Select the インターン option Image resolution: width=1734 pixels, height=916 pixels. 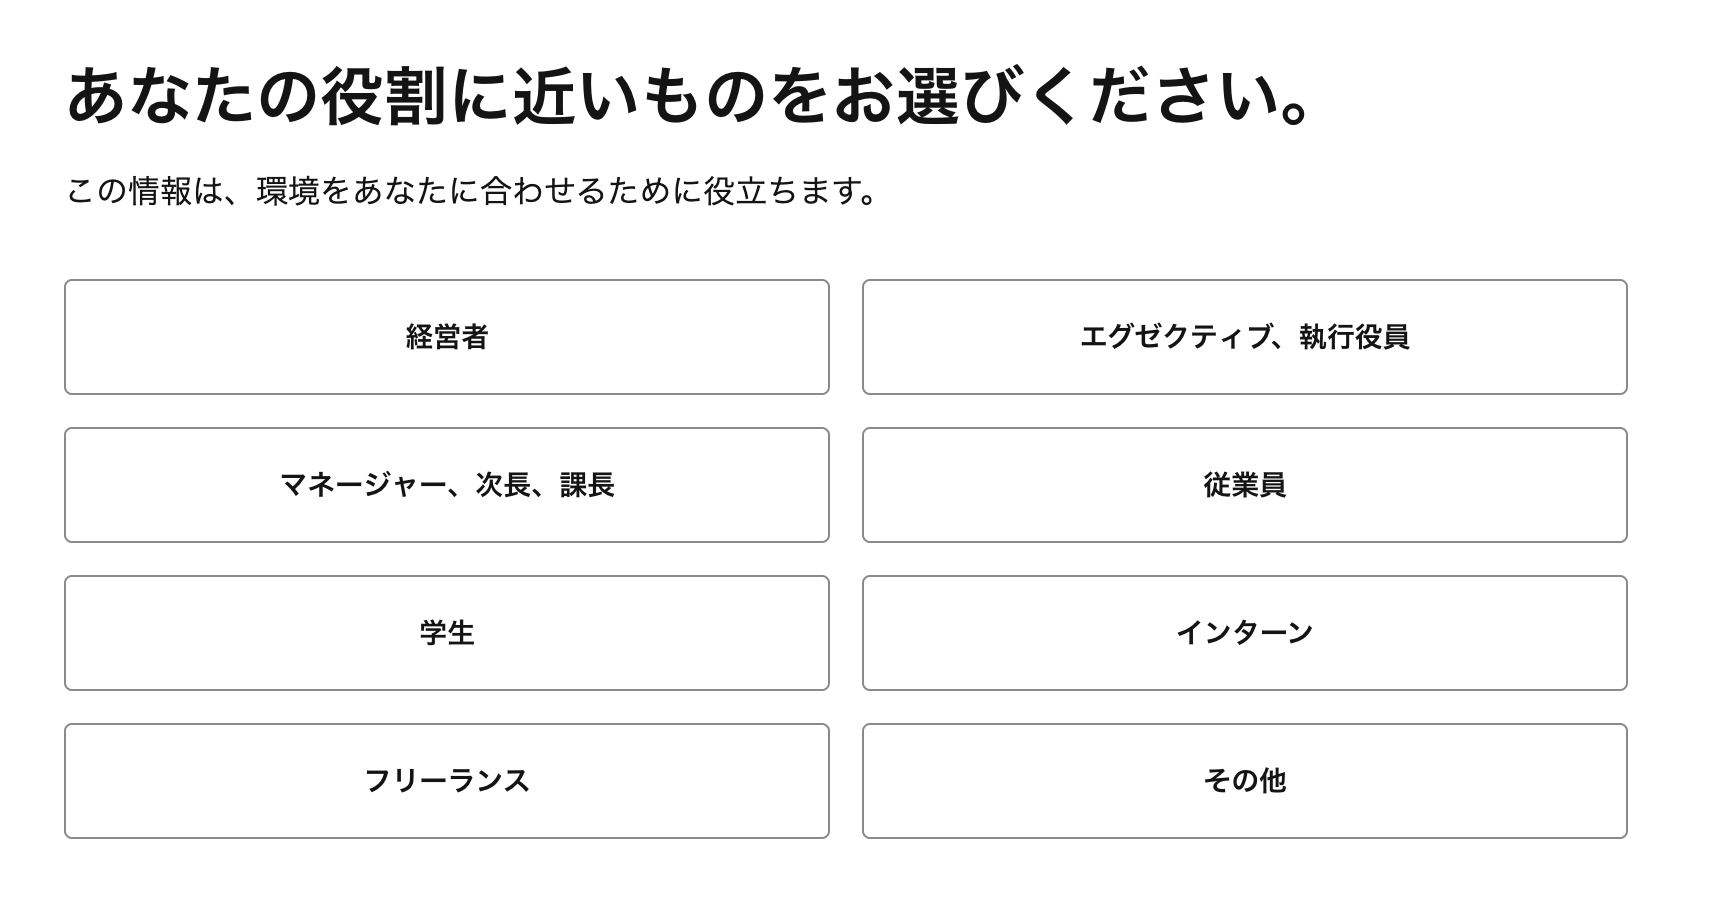point(1244,633)
